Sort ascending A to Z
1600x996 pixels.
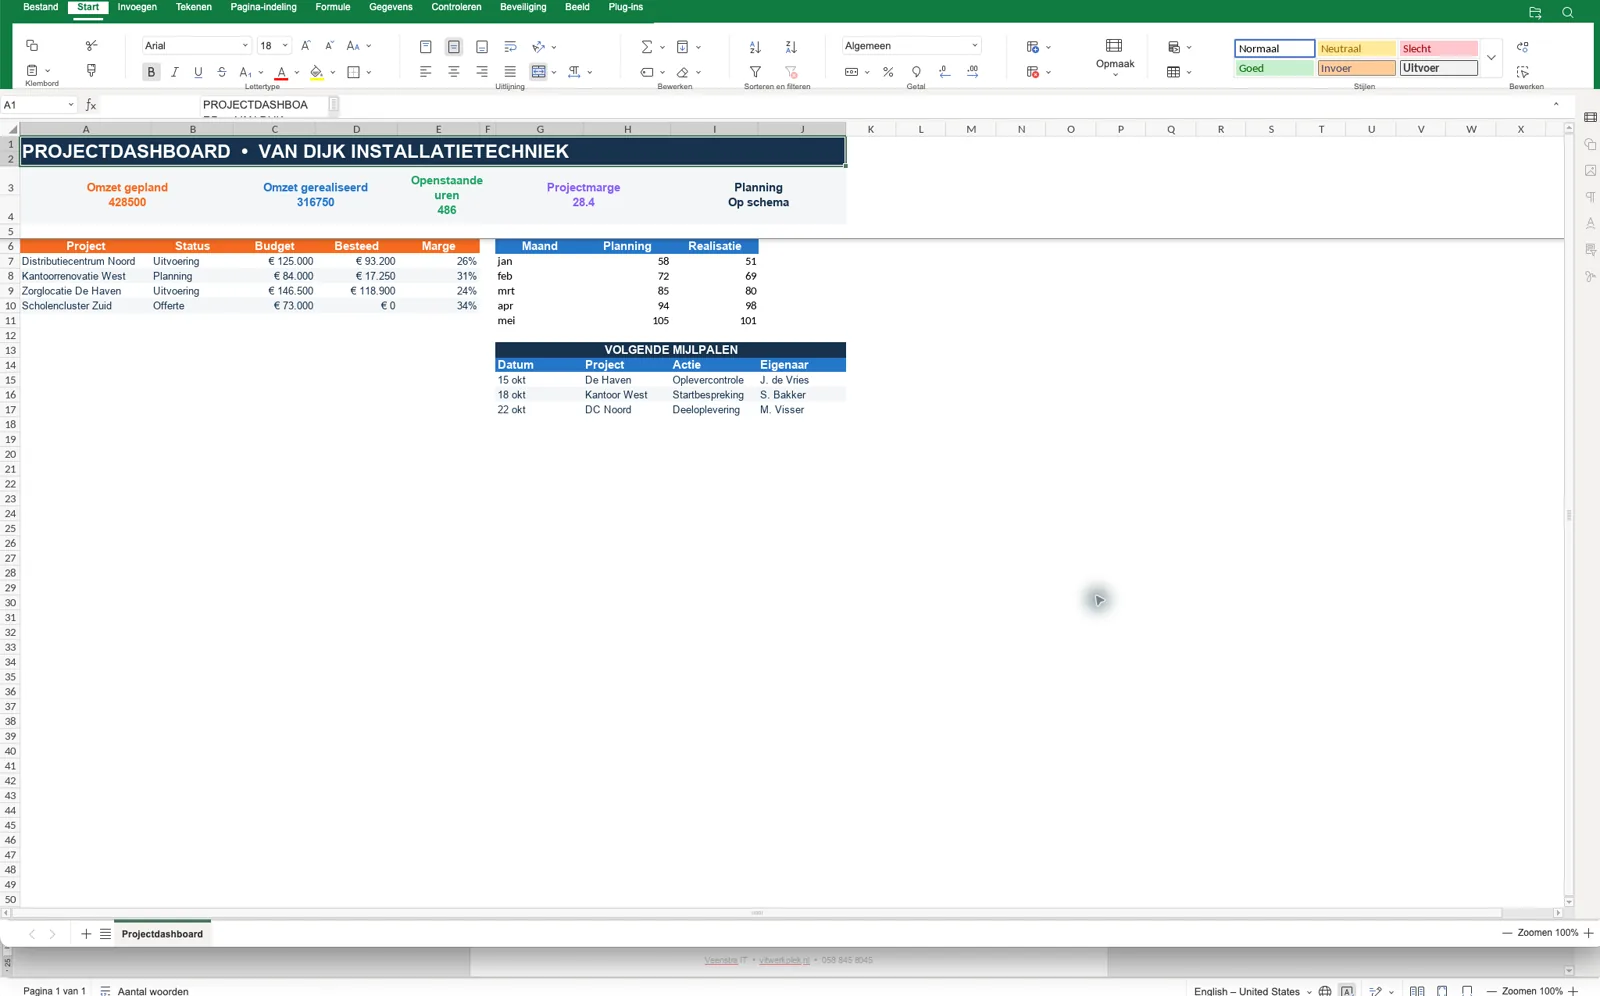coord(755,47)
